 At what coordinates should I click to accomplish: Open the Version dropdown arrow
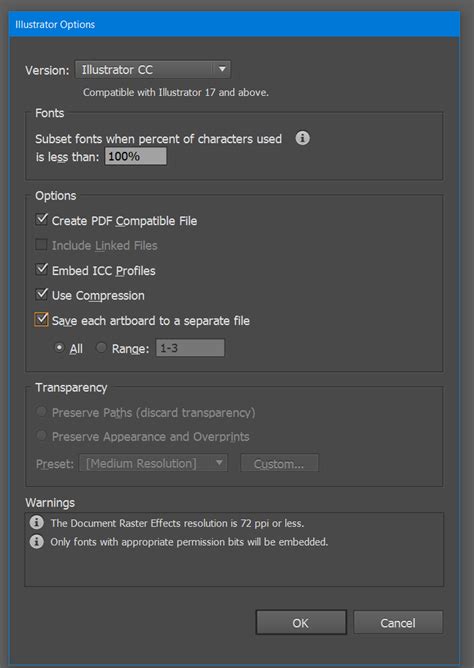[x=221, y=69]
